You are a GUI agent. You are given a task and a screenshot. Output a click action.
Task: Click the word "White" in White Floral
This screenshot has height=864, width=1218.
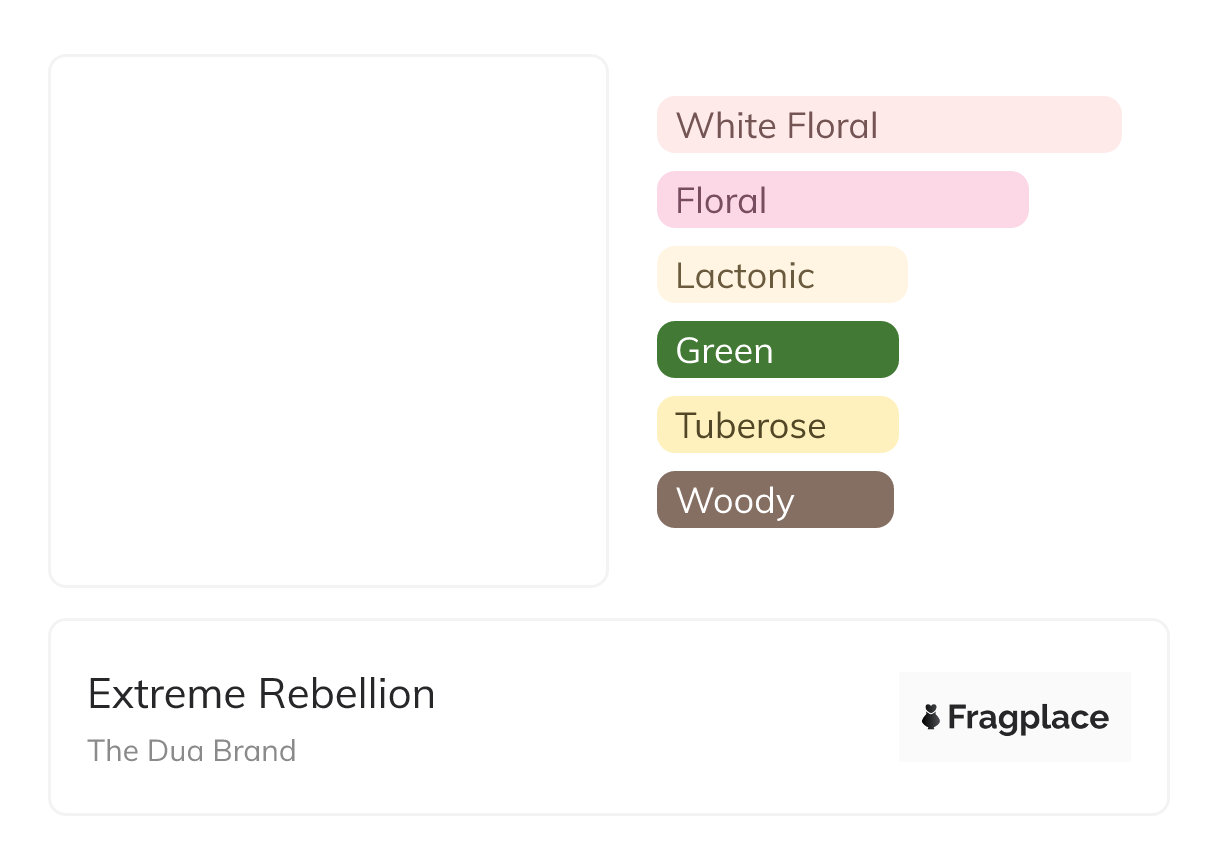click(726, 126)
